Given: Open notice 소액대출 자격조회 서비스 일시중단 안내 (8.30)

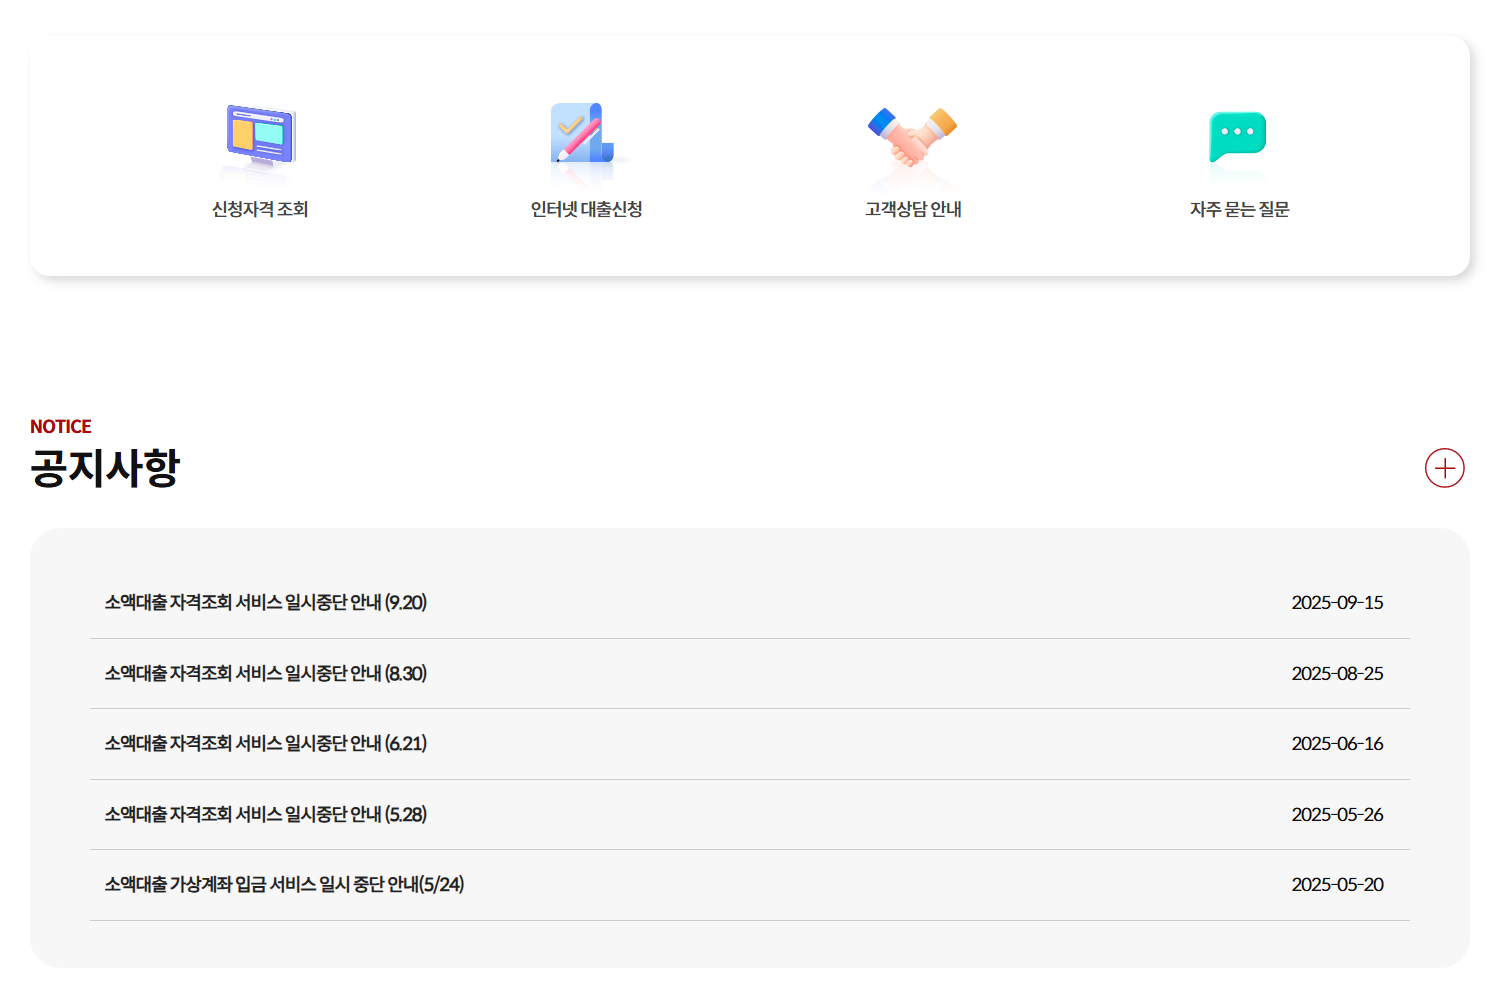Looking at the screenshot, I should point(266,673).
